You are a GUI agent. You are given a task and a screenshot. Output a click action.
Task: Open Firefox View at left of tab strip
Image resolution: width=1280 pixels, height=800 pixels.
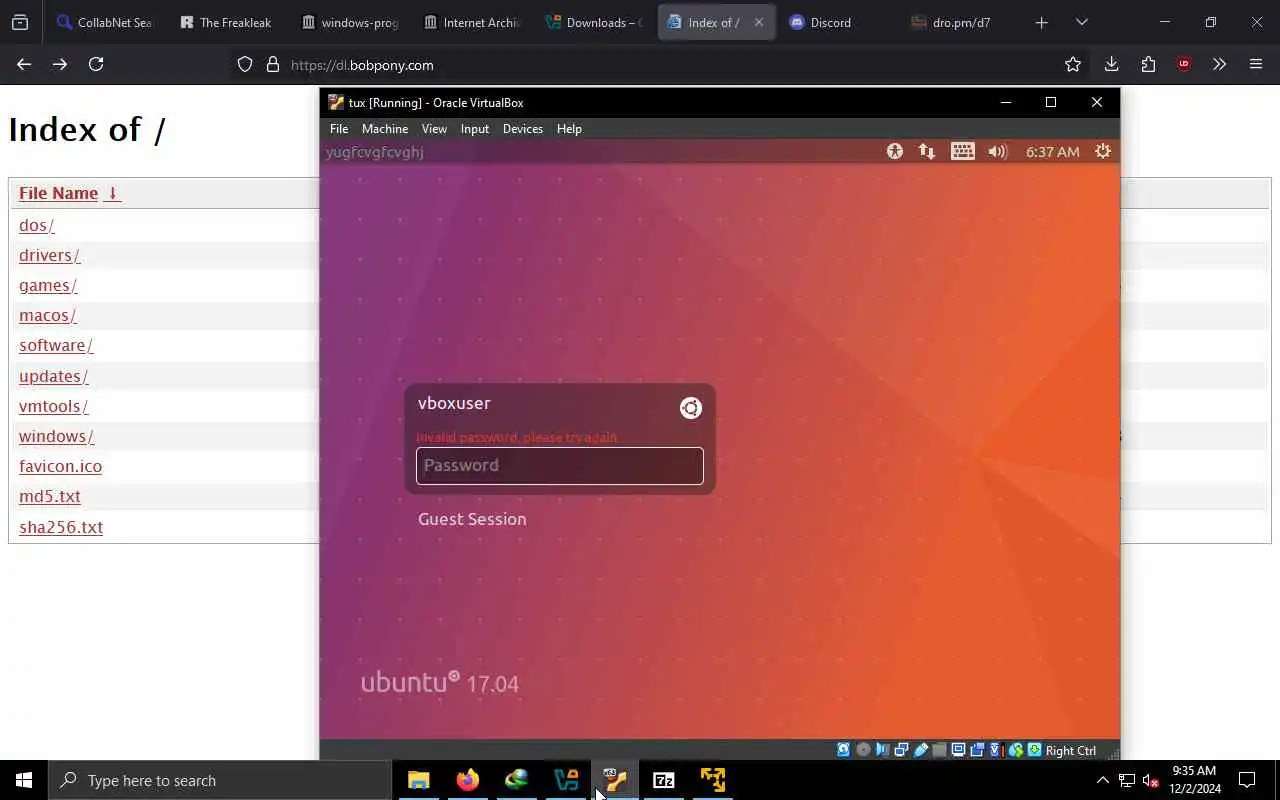(x=20, y=22)
